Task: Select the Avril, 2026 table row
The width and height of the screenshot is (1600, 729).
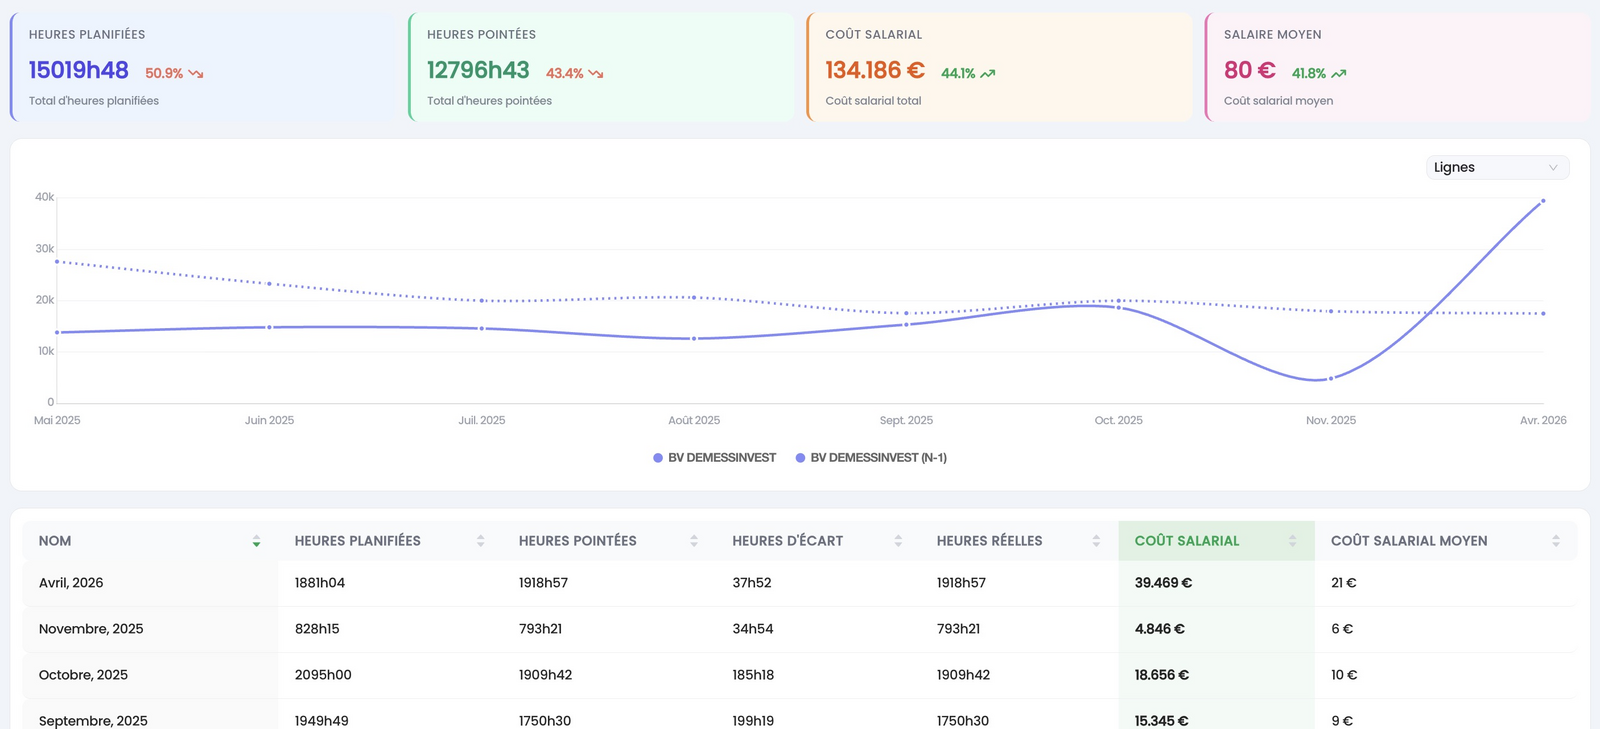Action: tap(799, 583)
